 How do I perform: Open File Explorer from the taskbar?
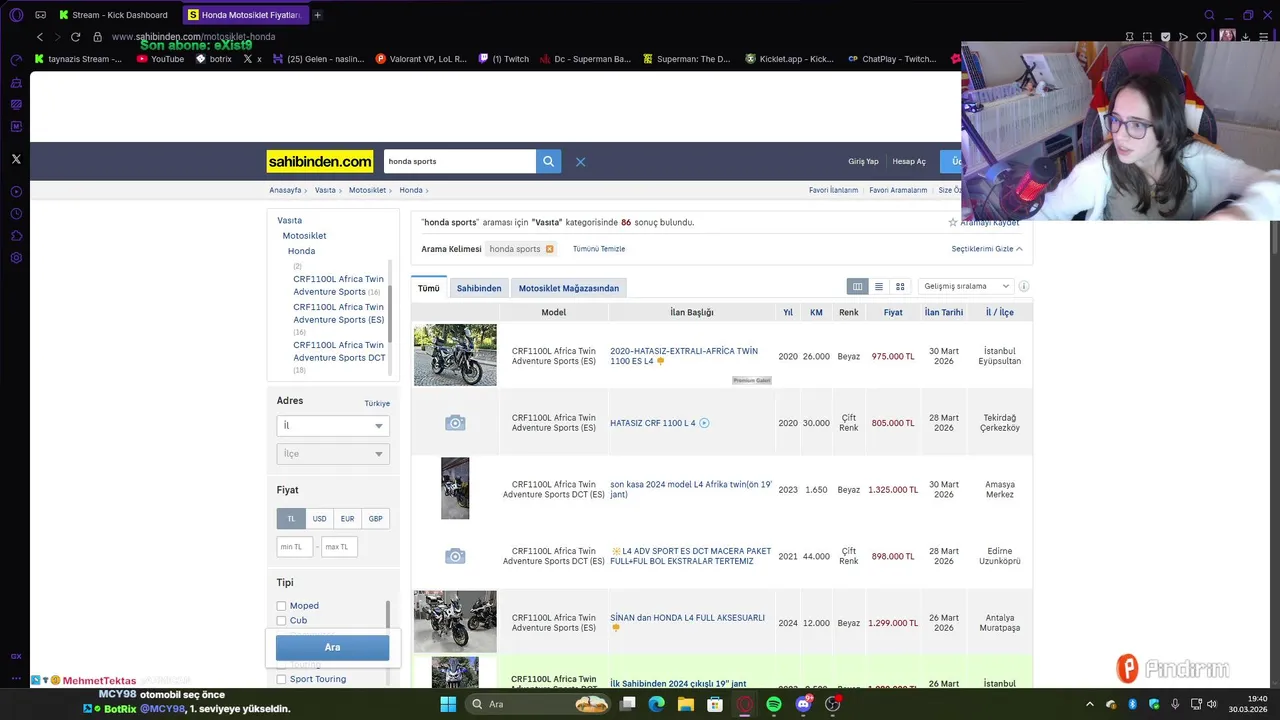point(686,704)
